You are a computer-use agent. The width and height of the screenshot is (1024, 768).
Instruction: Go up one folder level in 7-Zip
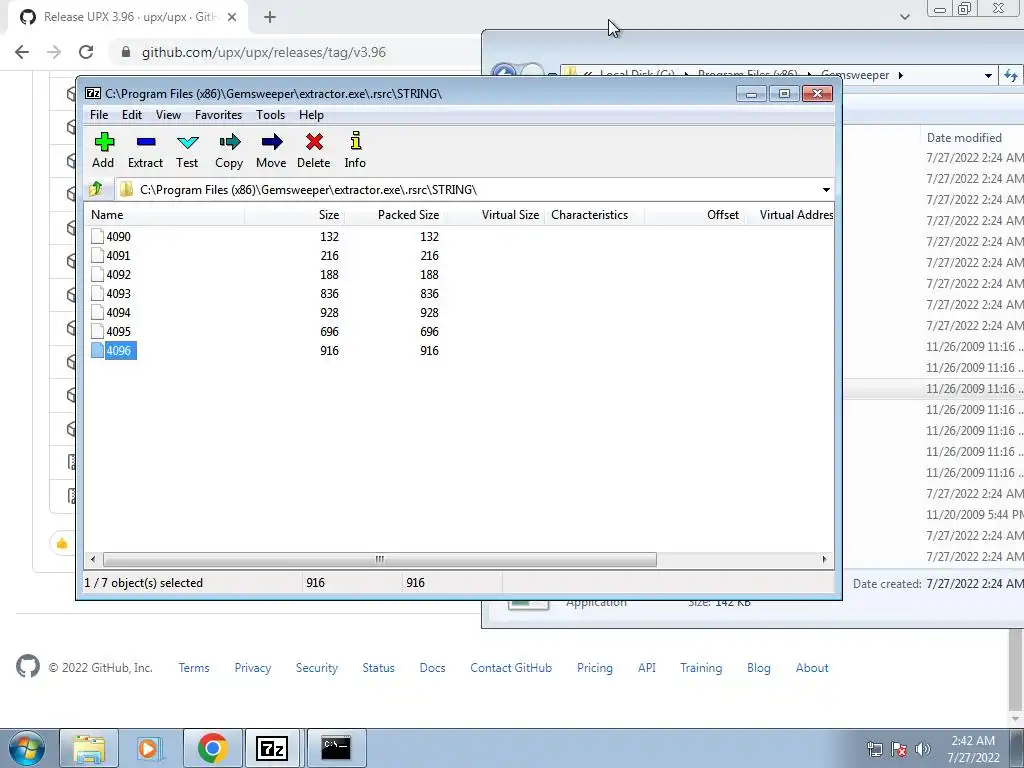pos(96,189)
